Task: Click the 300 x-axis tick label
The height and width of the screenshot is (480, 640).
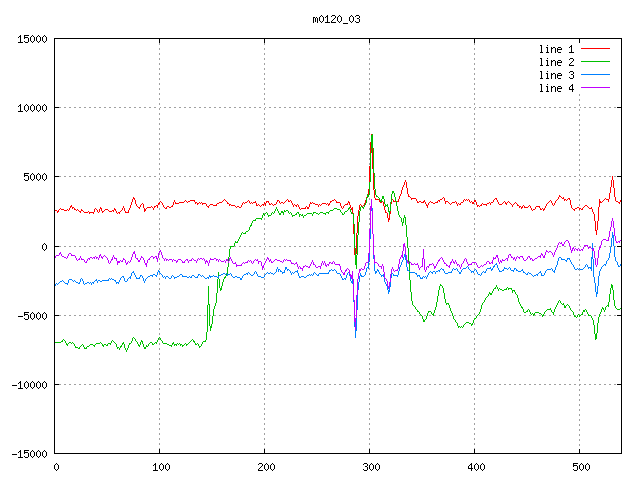Action: pyautogui.click(x=370, y=467)
